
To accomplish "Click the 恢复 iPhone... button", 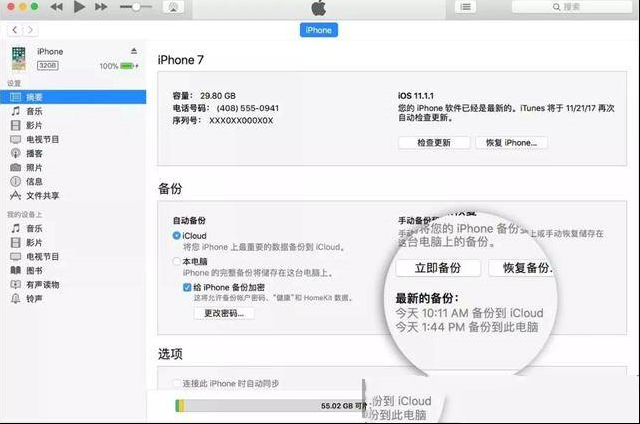I will pyautogui.click(x=511, y=143).
